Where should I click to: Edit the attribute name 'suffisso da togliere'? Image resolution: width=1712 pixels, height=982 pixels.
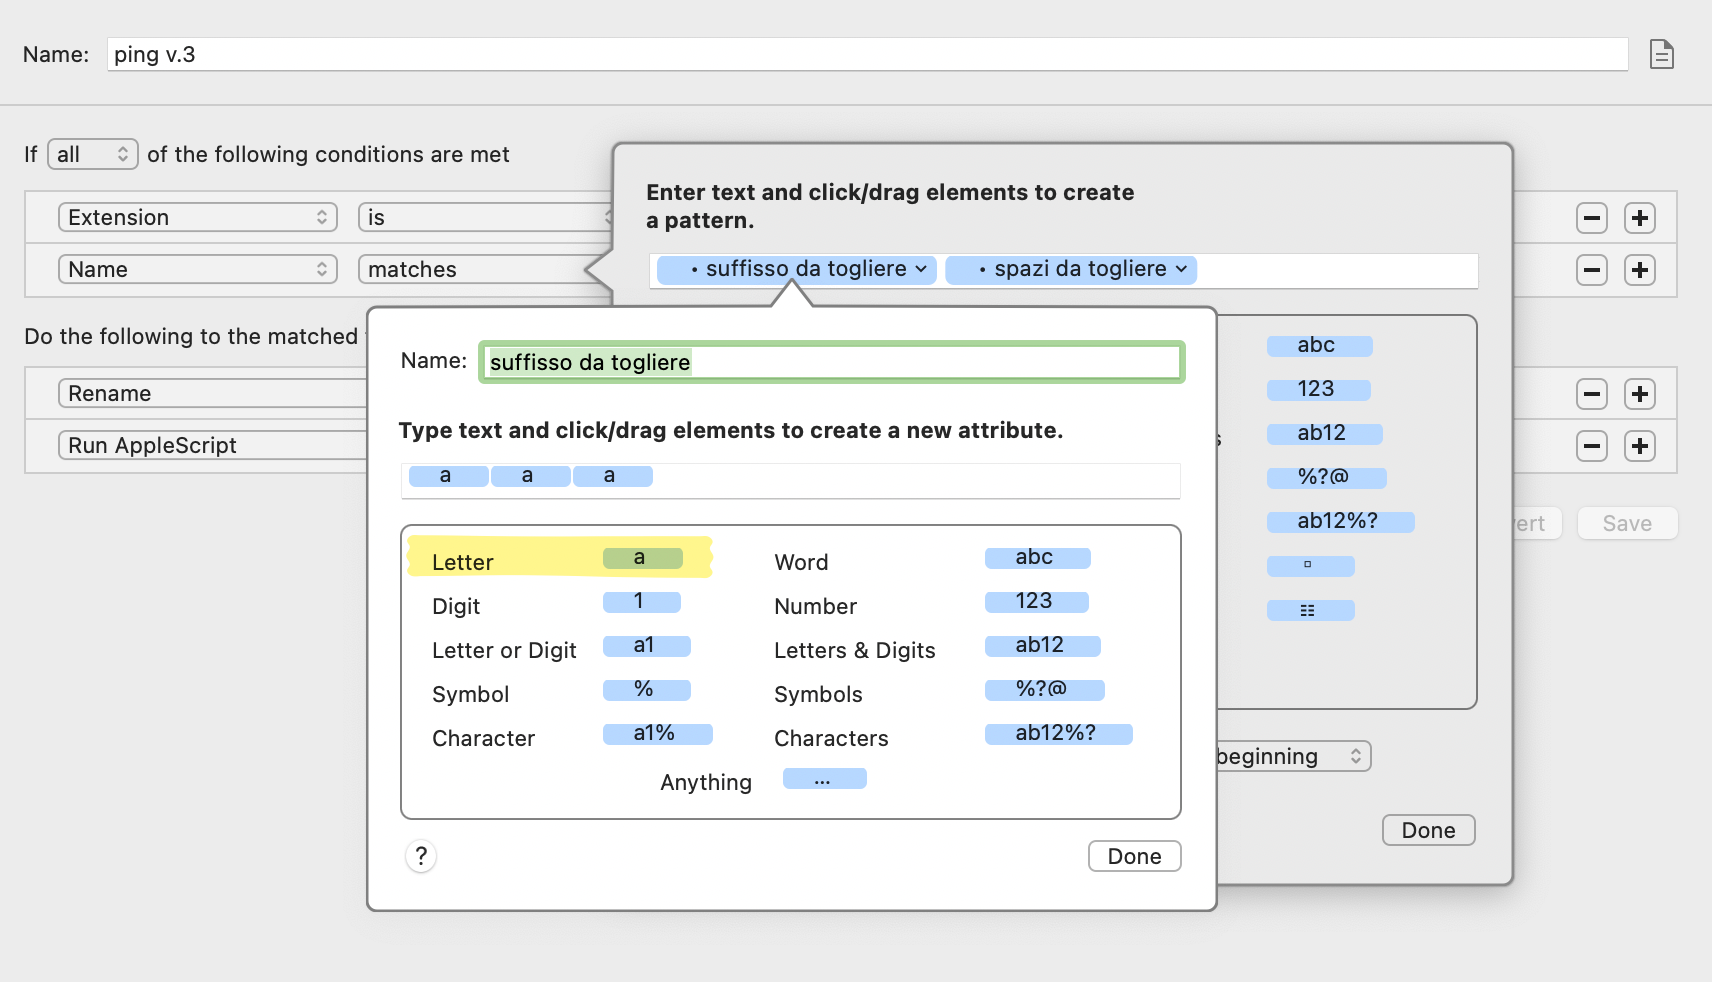[832, 362]
